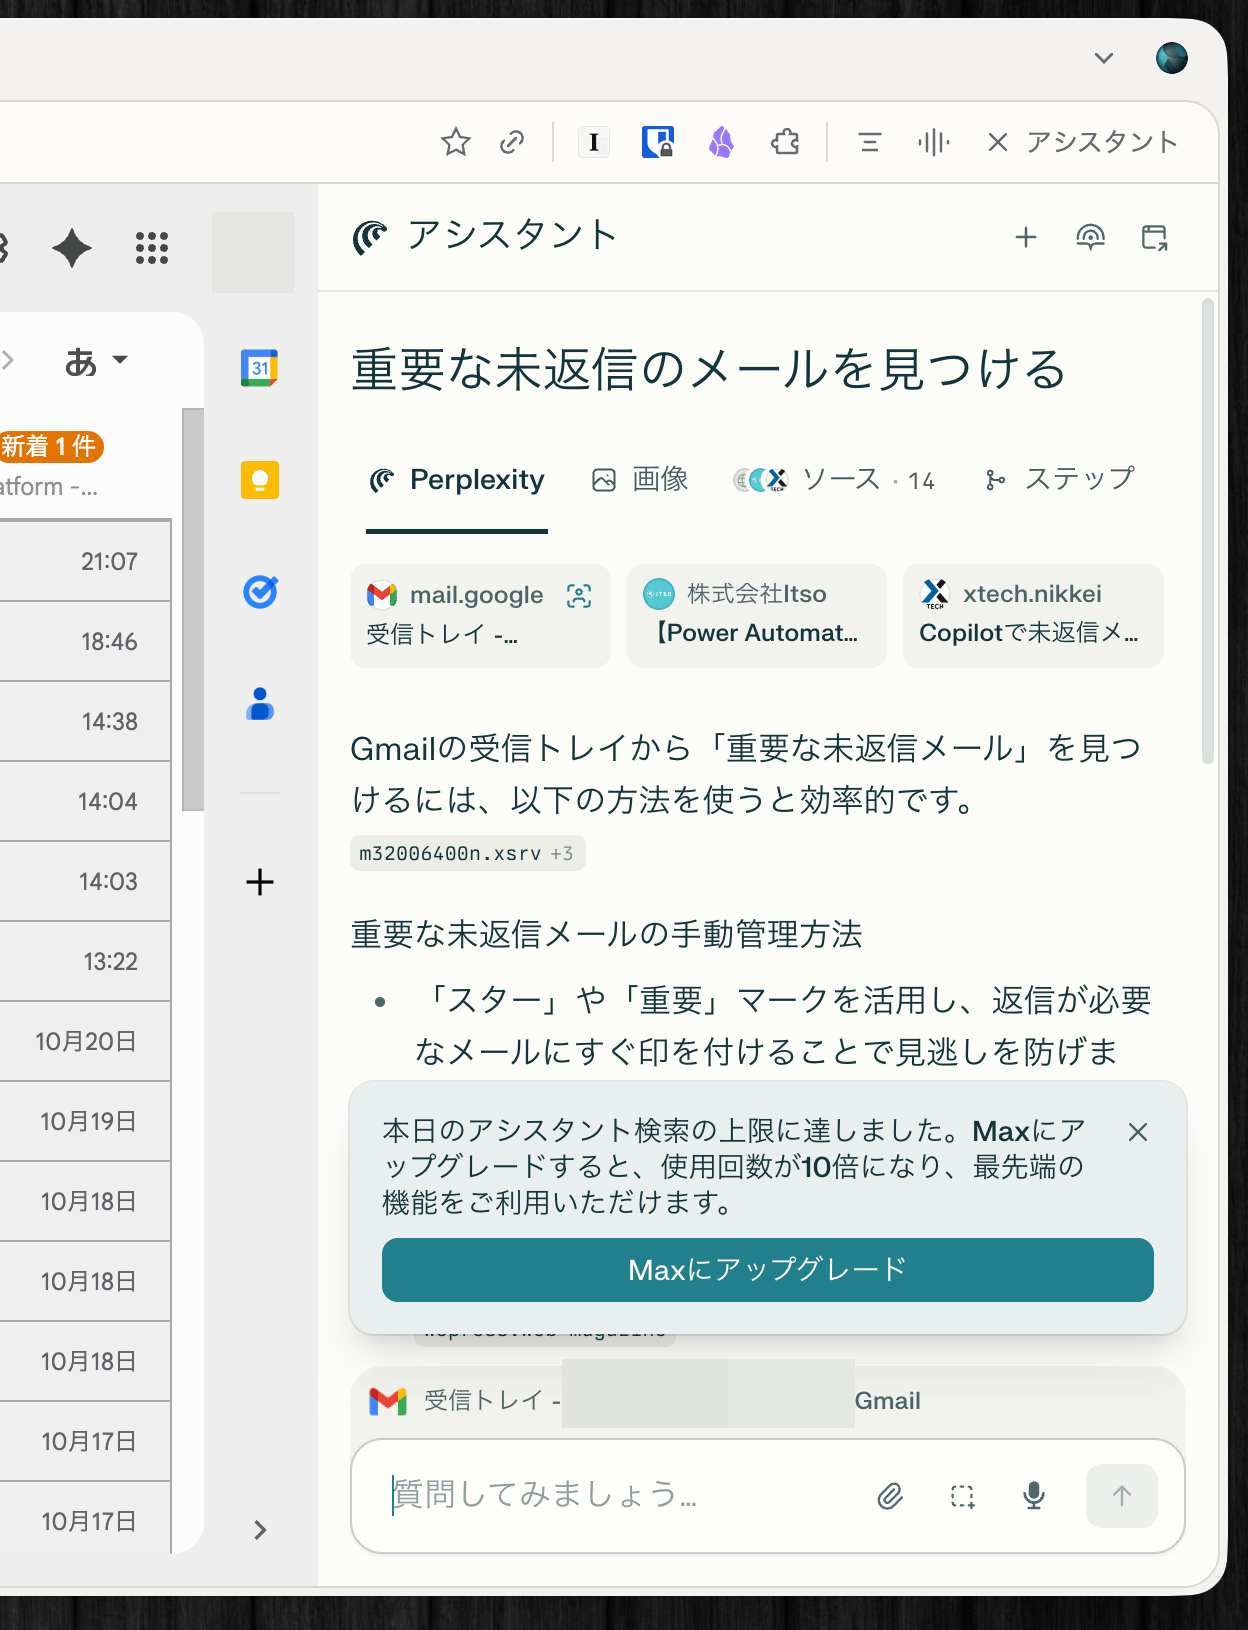Click the Maxにアップグレード button
This screenshot has height=1630, width=1248.
point(767,1270)
